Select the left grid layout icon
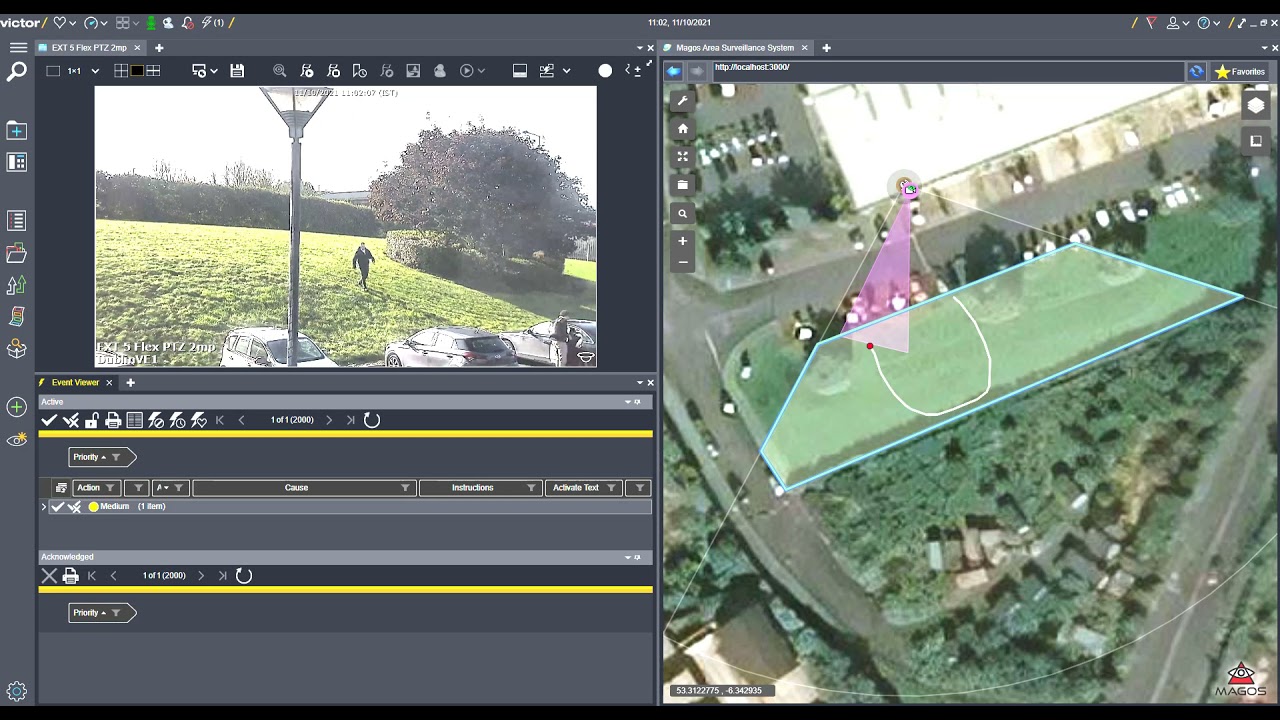 click(x=121, y=71)
